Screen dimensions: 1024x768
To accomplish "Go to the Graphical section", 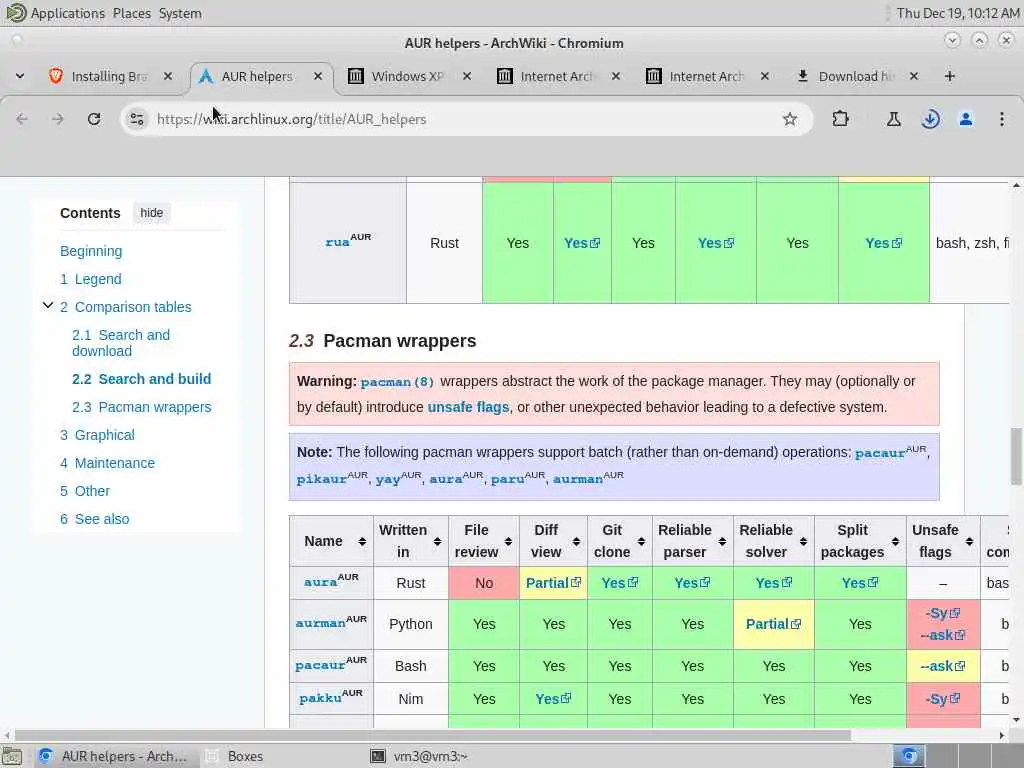I will pyautogui.click(x=97, y=435).
